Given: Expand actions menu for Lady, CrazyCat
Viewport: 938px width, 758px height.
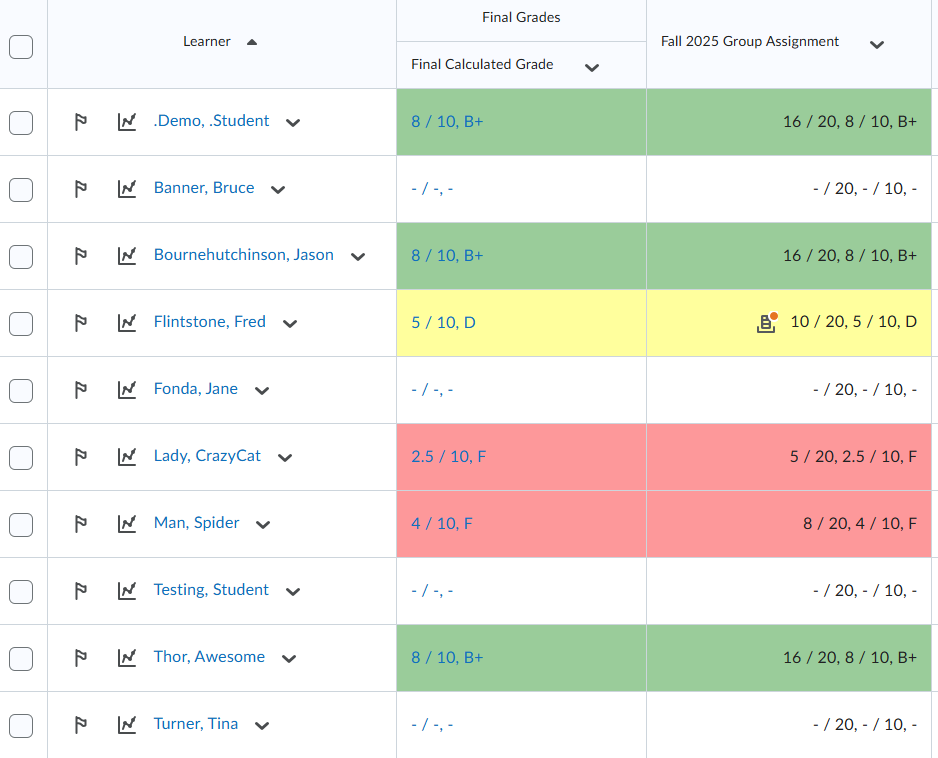Looking at the screenshot, I should (285, 458).
